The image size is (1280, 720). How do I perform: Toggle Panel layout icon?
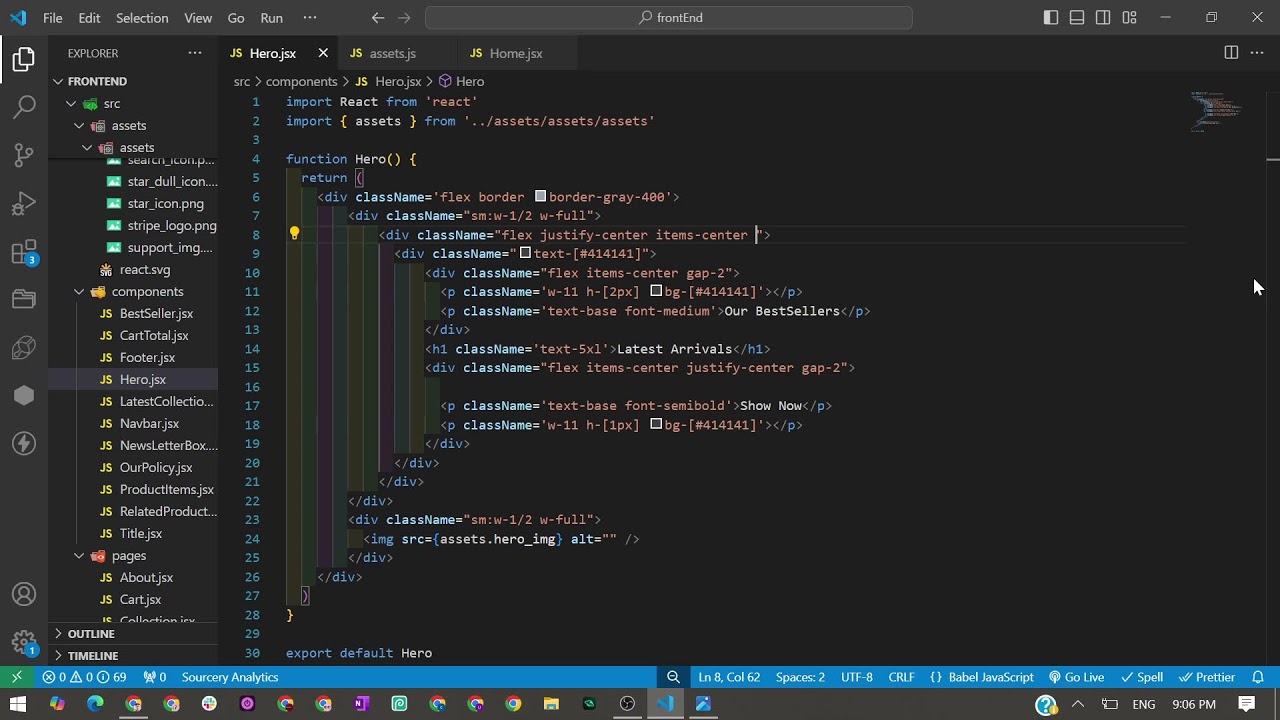tap(1077, 18)
